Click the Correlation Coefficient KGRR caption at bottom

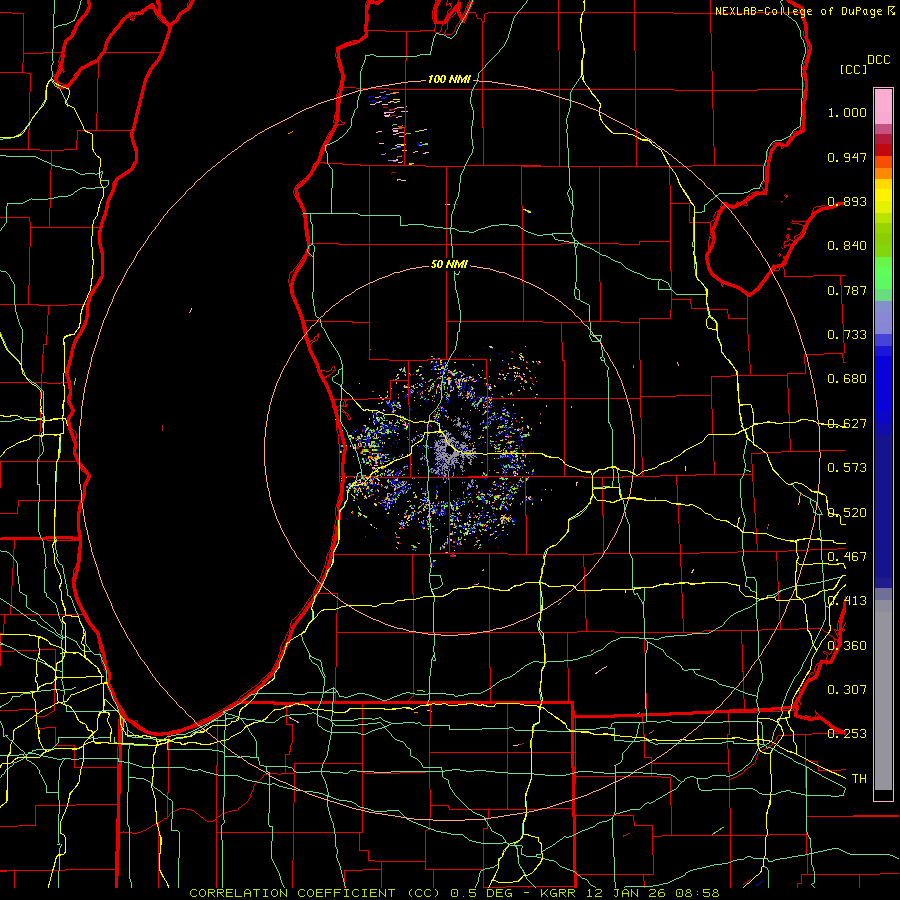click(x=454, y=893)
